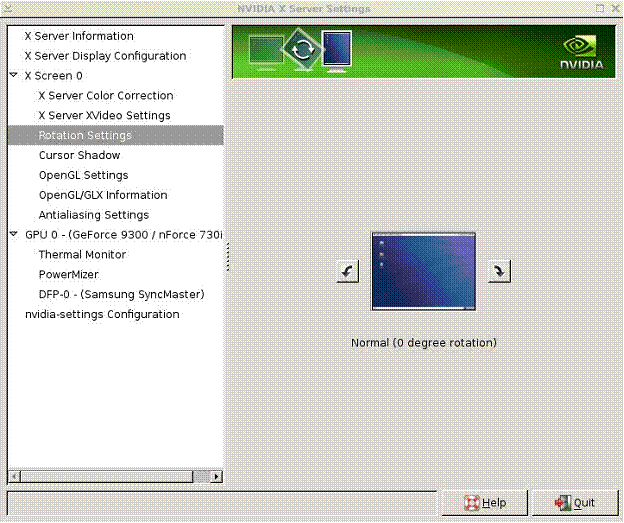The image size is (624, 523).
Task: Collapse the X Screen 0 tree node
Action: click(14, 75)
